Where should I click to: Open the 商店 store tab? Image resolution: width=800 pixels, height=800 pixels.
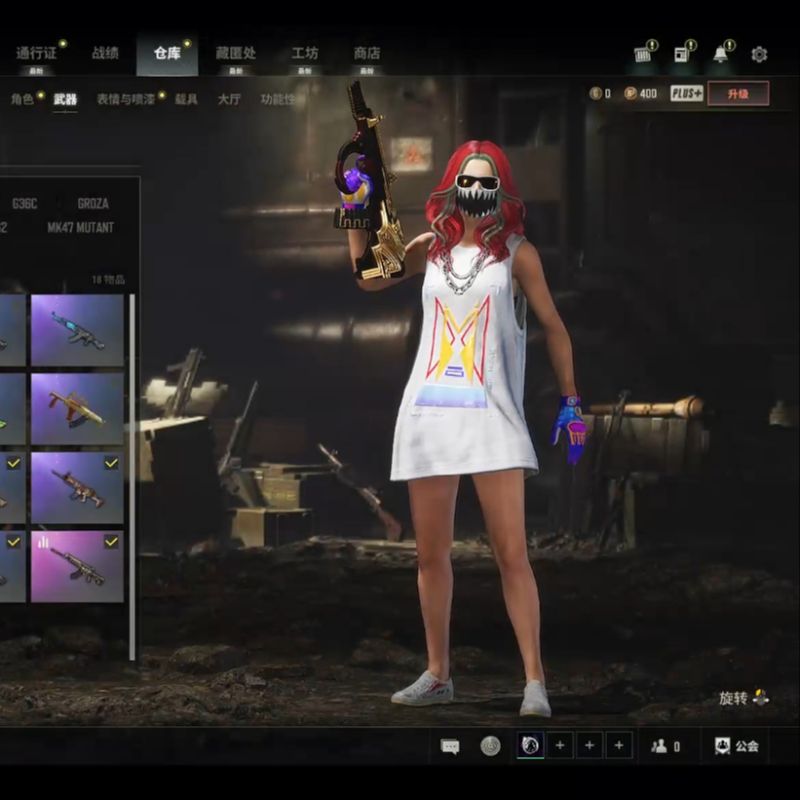pos(367,53)
